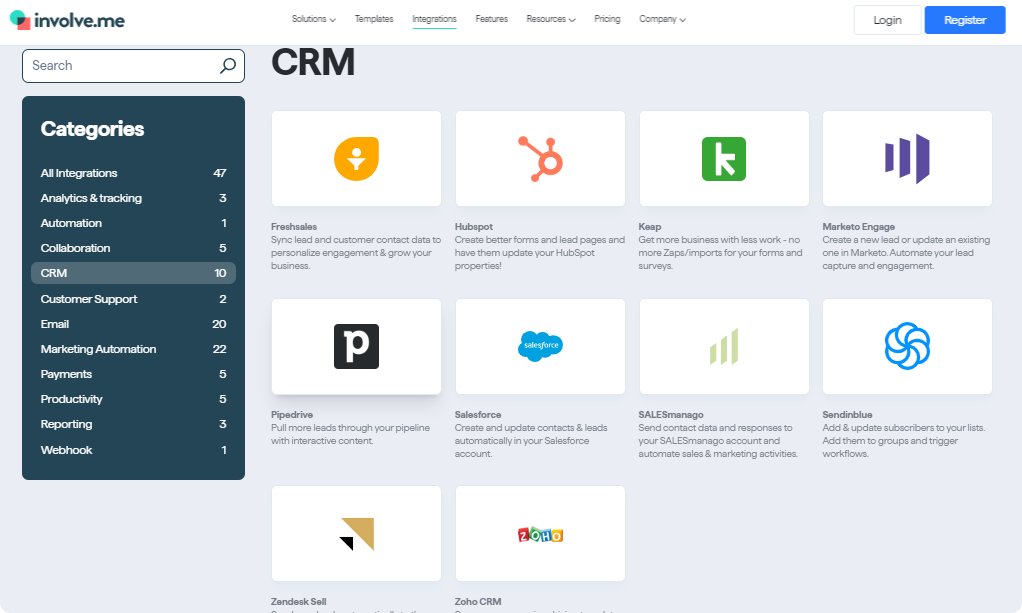Image resolution: width=1022 pixels, height=613 pixels.
Task: Open the Marketo Engage logo card
Action: (907, 158)
